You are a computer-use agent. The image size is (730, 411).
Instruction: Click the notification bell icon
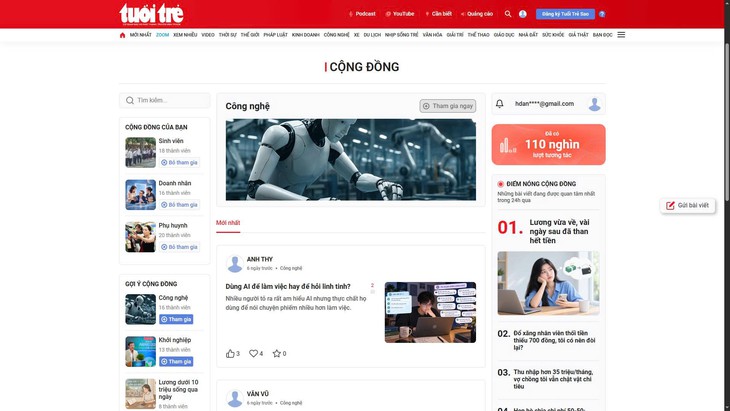click(500, 104)
